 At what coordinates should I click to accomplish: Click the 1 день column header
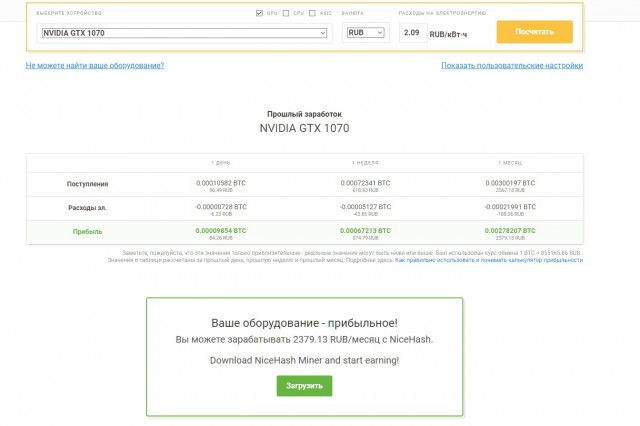point(221,163)
